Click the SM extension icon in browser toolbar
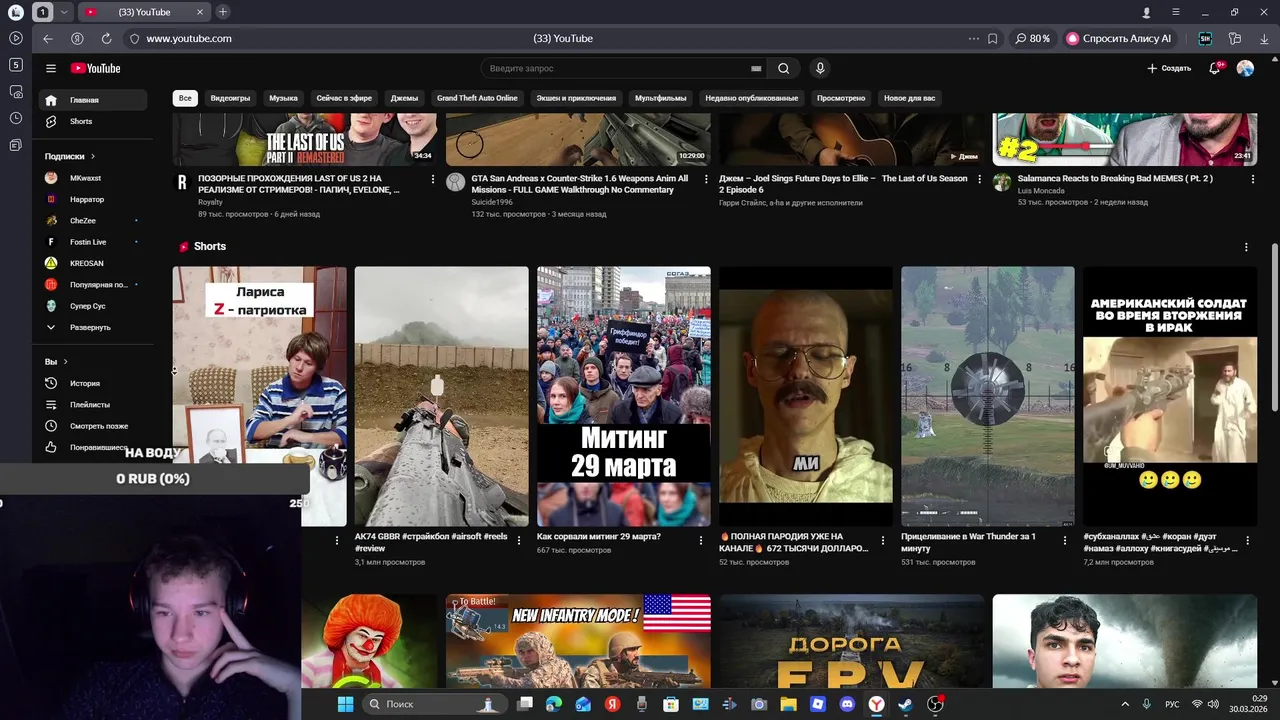Screen dimensions: 1280x720 (x=1205, y=38)
